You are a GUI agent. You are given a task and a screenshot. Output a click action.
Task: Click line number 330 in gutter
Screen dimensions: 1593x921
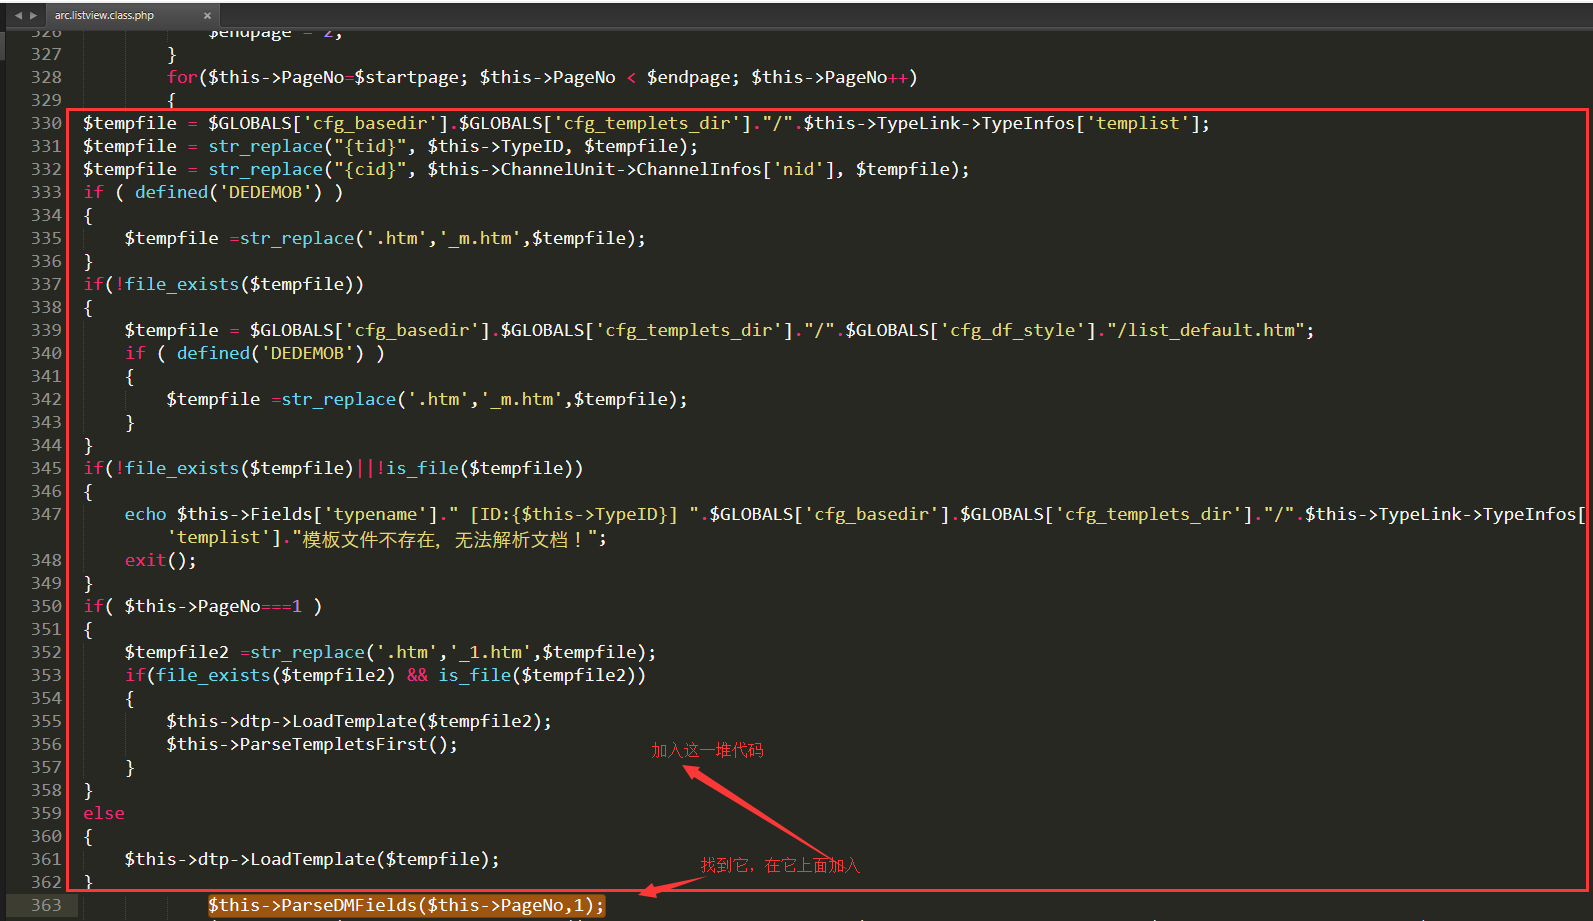tap(46, 123)
